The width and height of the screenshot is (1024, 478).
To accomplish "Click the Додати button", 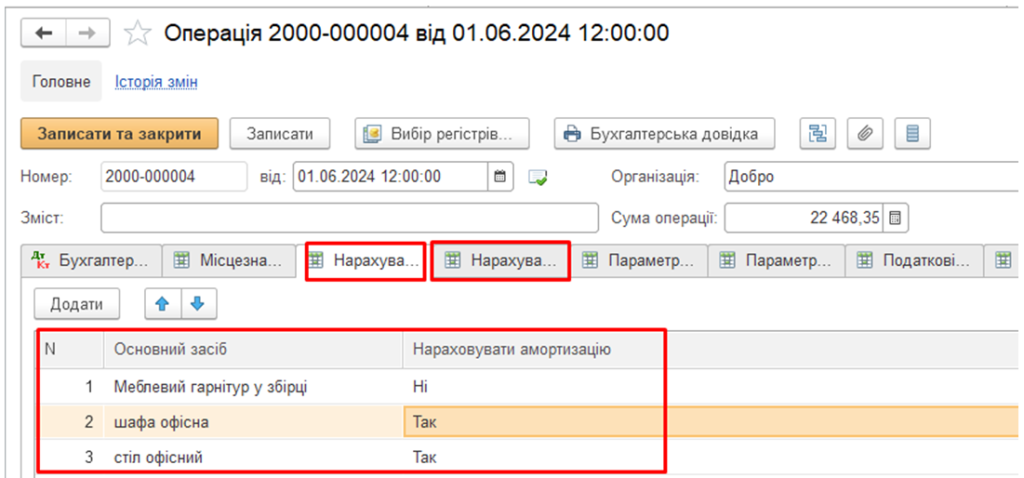I will (76, 303).
